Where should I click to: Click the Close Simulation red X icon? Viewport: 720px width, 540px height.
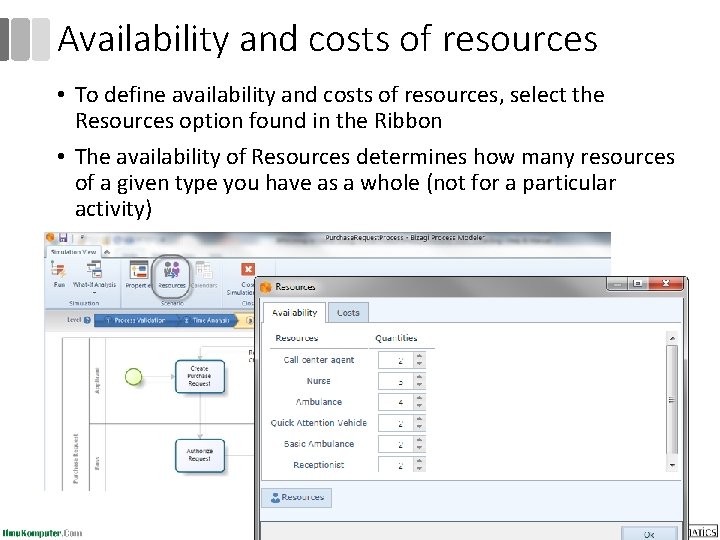tap(248, 269)
